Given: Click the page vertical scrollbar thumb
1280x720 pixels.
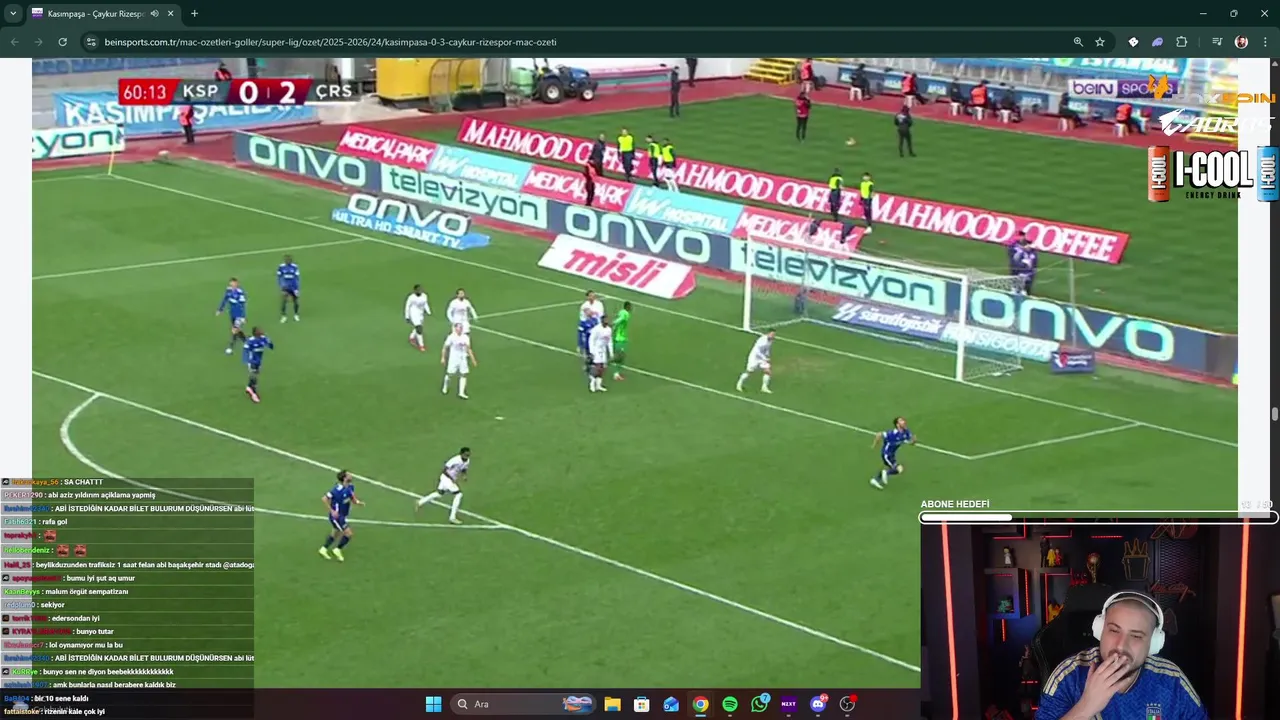Looking at the screenshot, I should point(1275,414).
